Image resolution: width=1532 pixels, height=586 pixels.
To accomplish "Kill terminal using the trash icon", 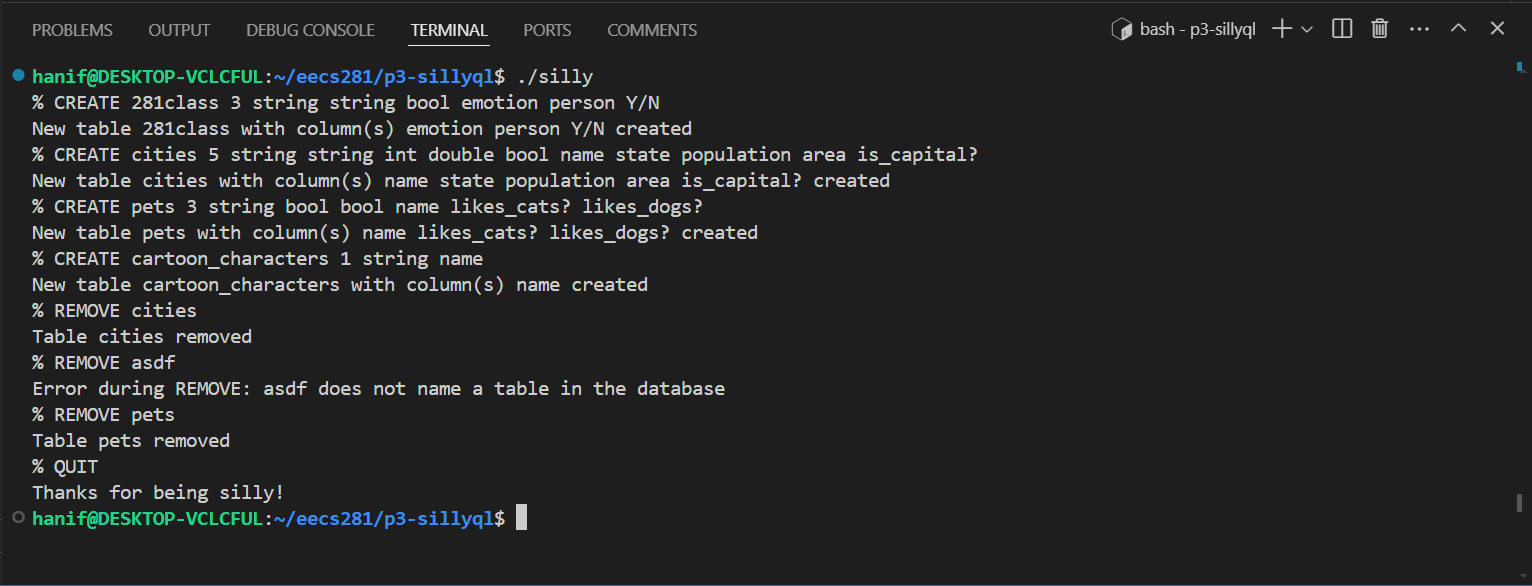I will [1380, 29].
